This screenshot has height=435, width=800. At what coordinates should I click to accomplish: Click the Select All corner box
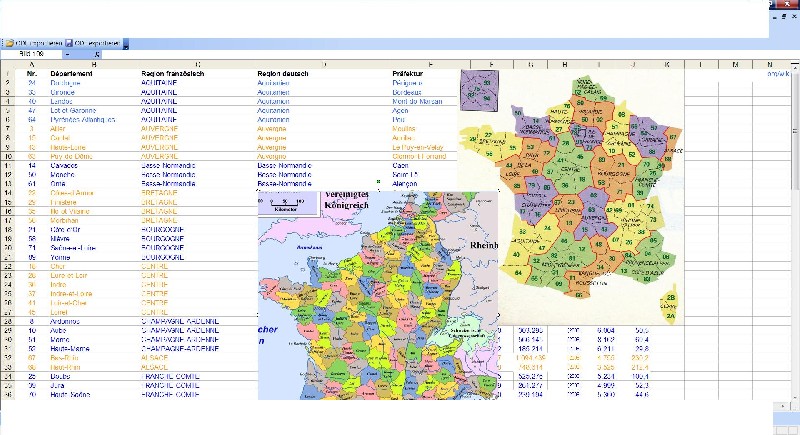[7, 65]
